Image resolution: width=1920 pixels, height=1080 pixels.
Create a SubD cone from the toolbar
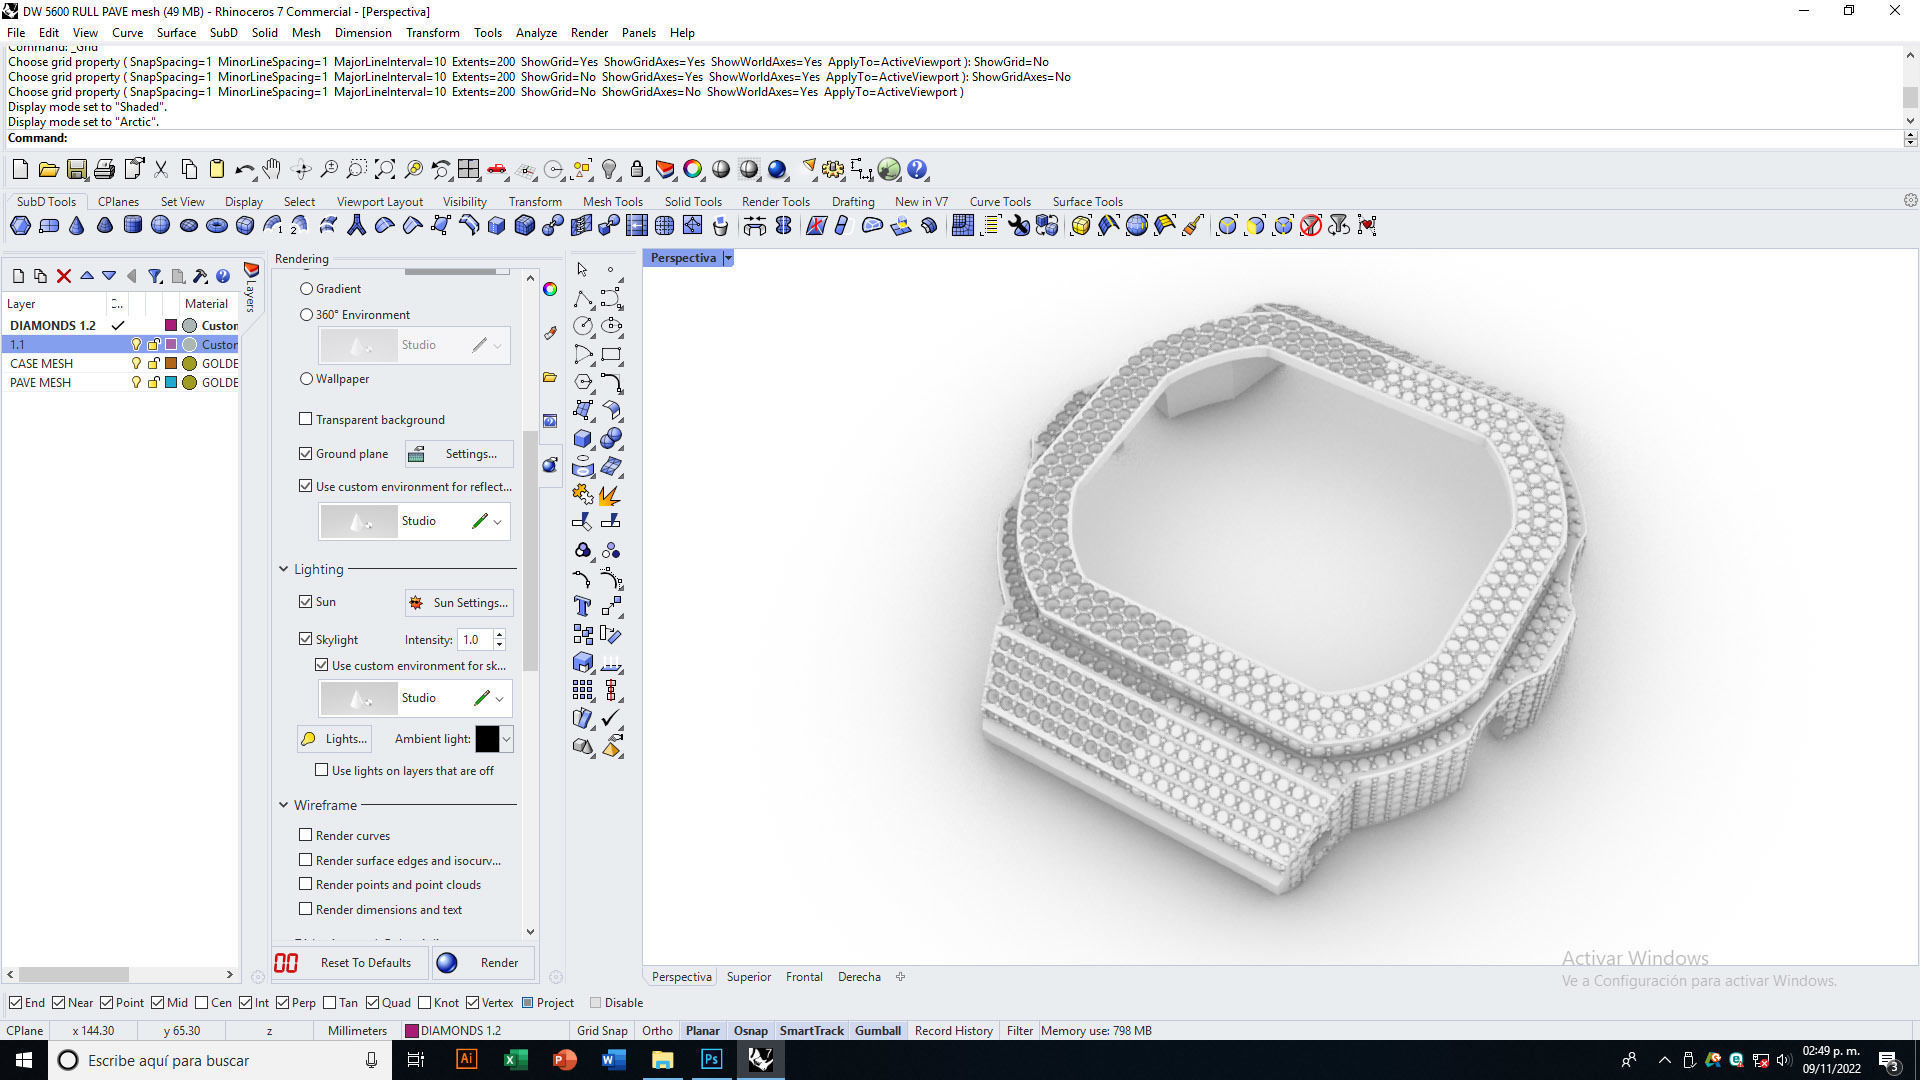(x=76, y=226)
